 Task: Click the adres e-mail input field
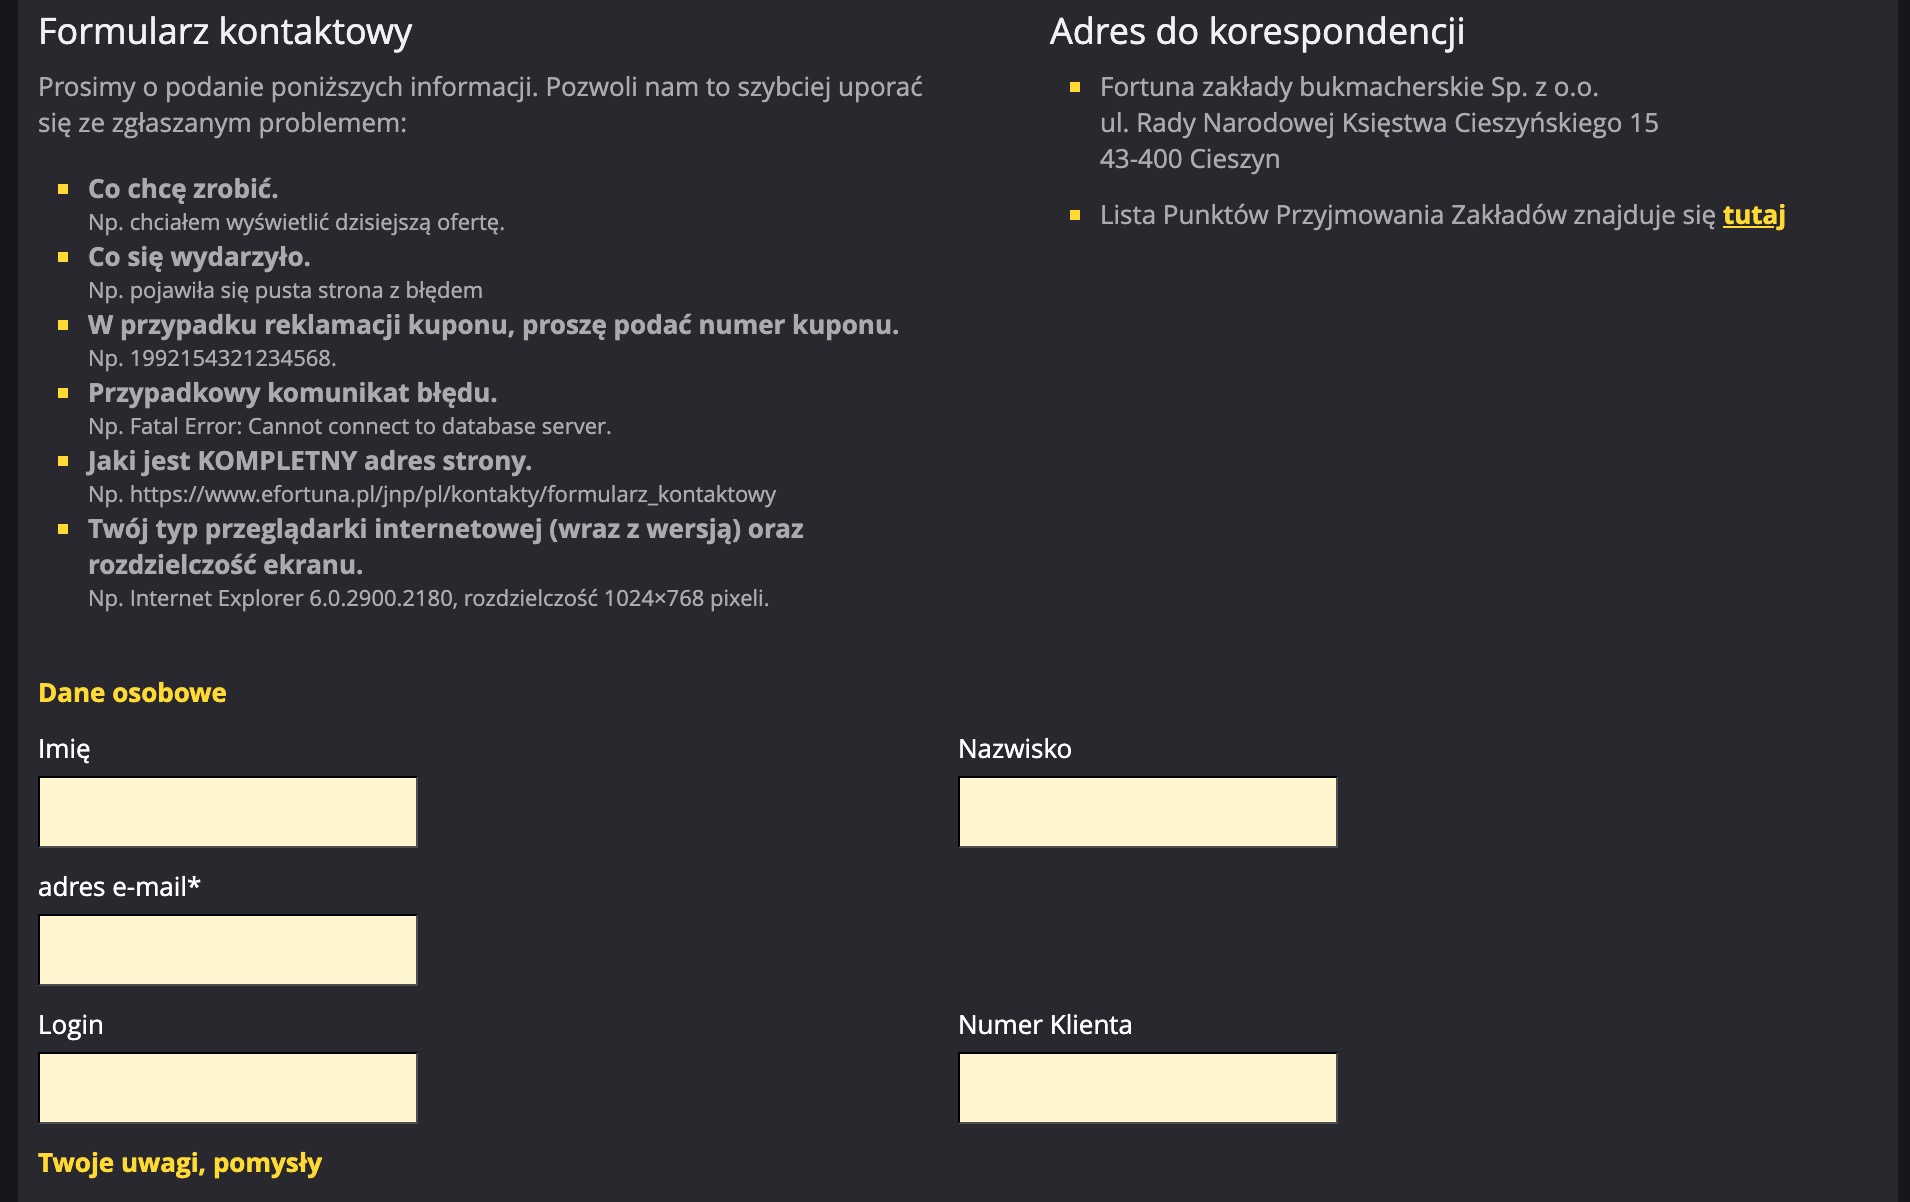click(228, 950)
